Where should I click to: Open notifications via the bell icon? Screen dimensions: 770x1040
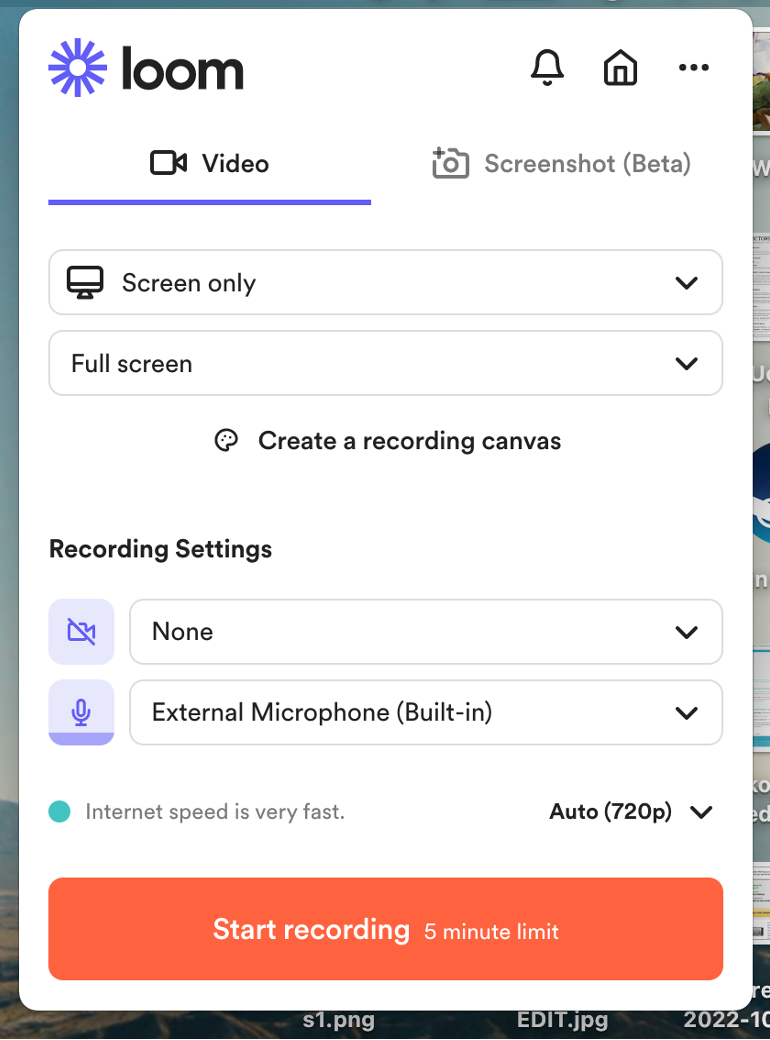pos(546,67)
